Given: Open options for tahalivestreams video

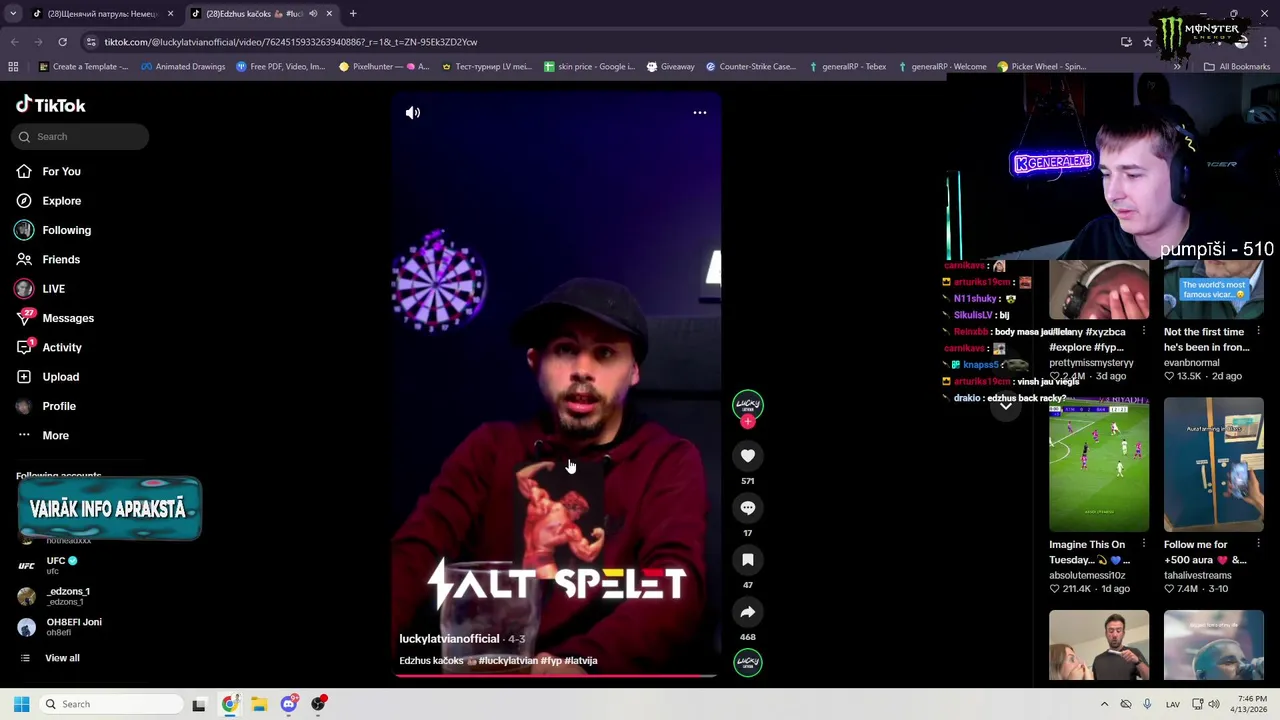Looking at the screenshot, I should coord(1258,545).
